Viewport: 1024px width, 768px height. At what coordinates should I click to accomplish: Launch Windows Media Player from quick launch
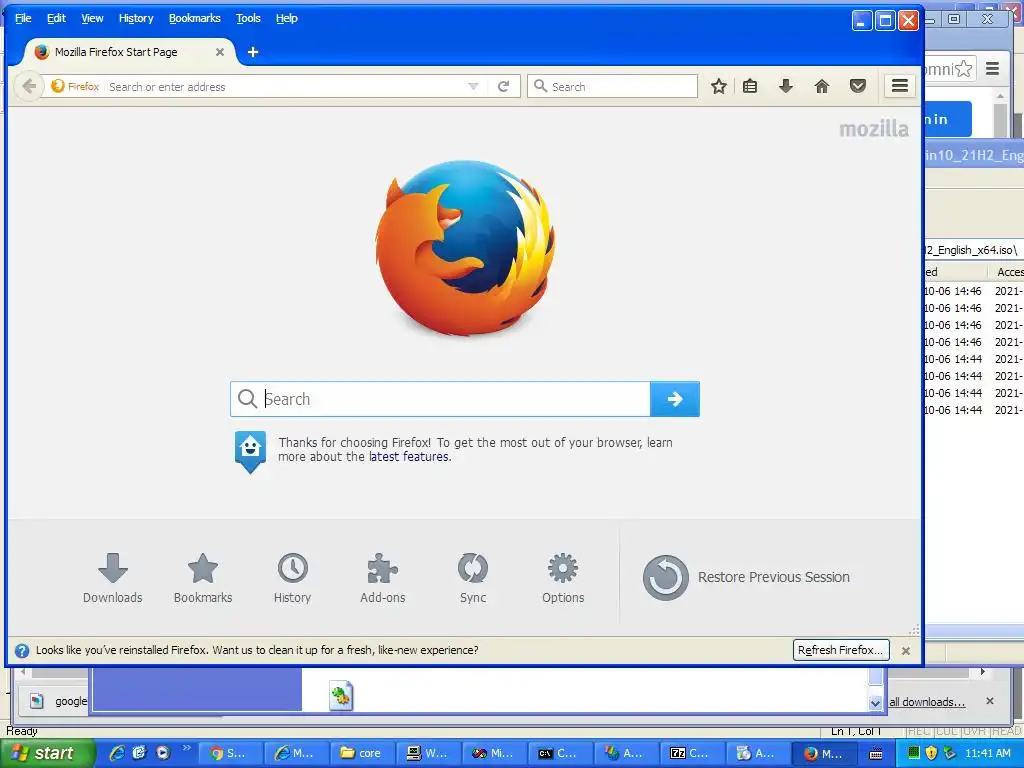click(x=163, y=753)
